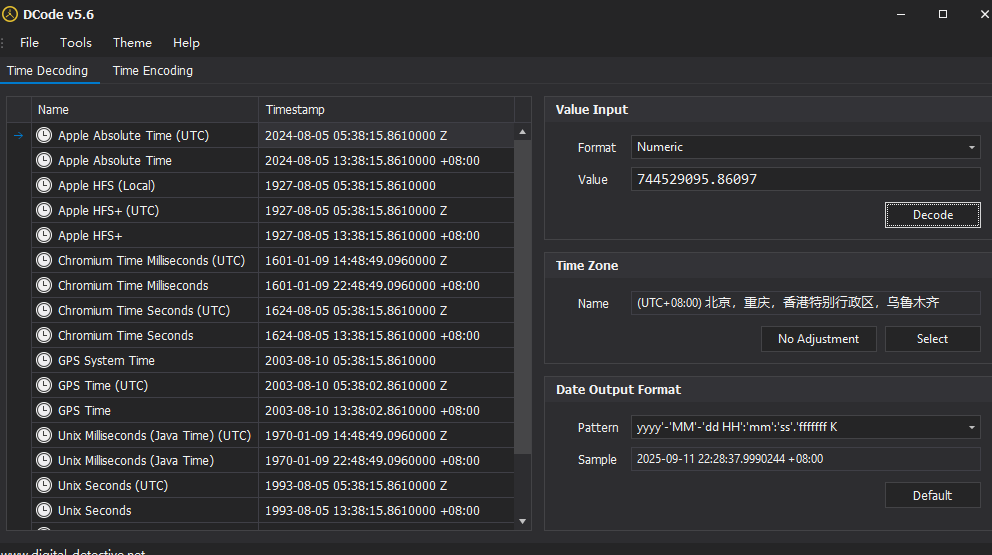Viewport: 992px width, 555px height.
Task: Click the timestamp list vertical scrollbar thumb
Action: click(523, 296)
